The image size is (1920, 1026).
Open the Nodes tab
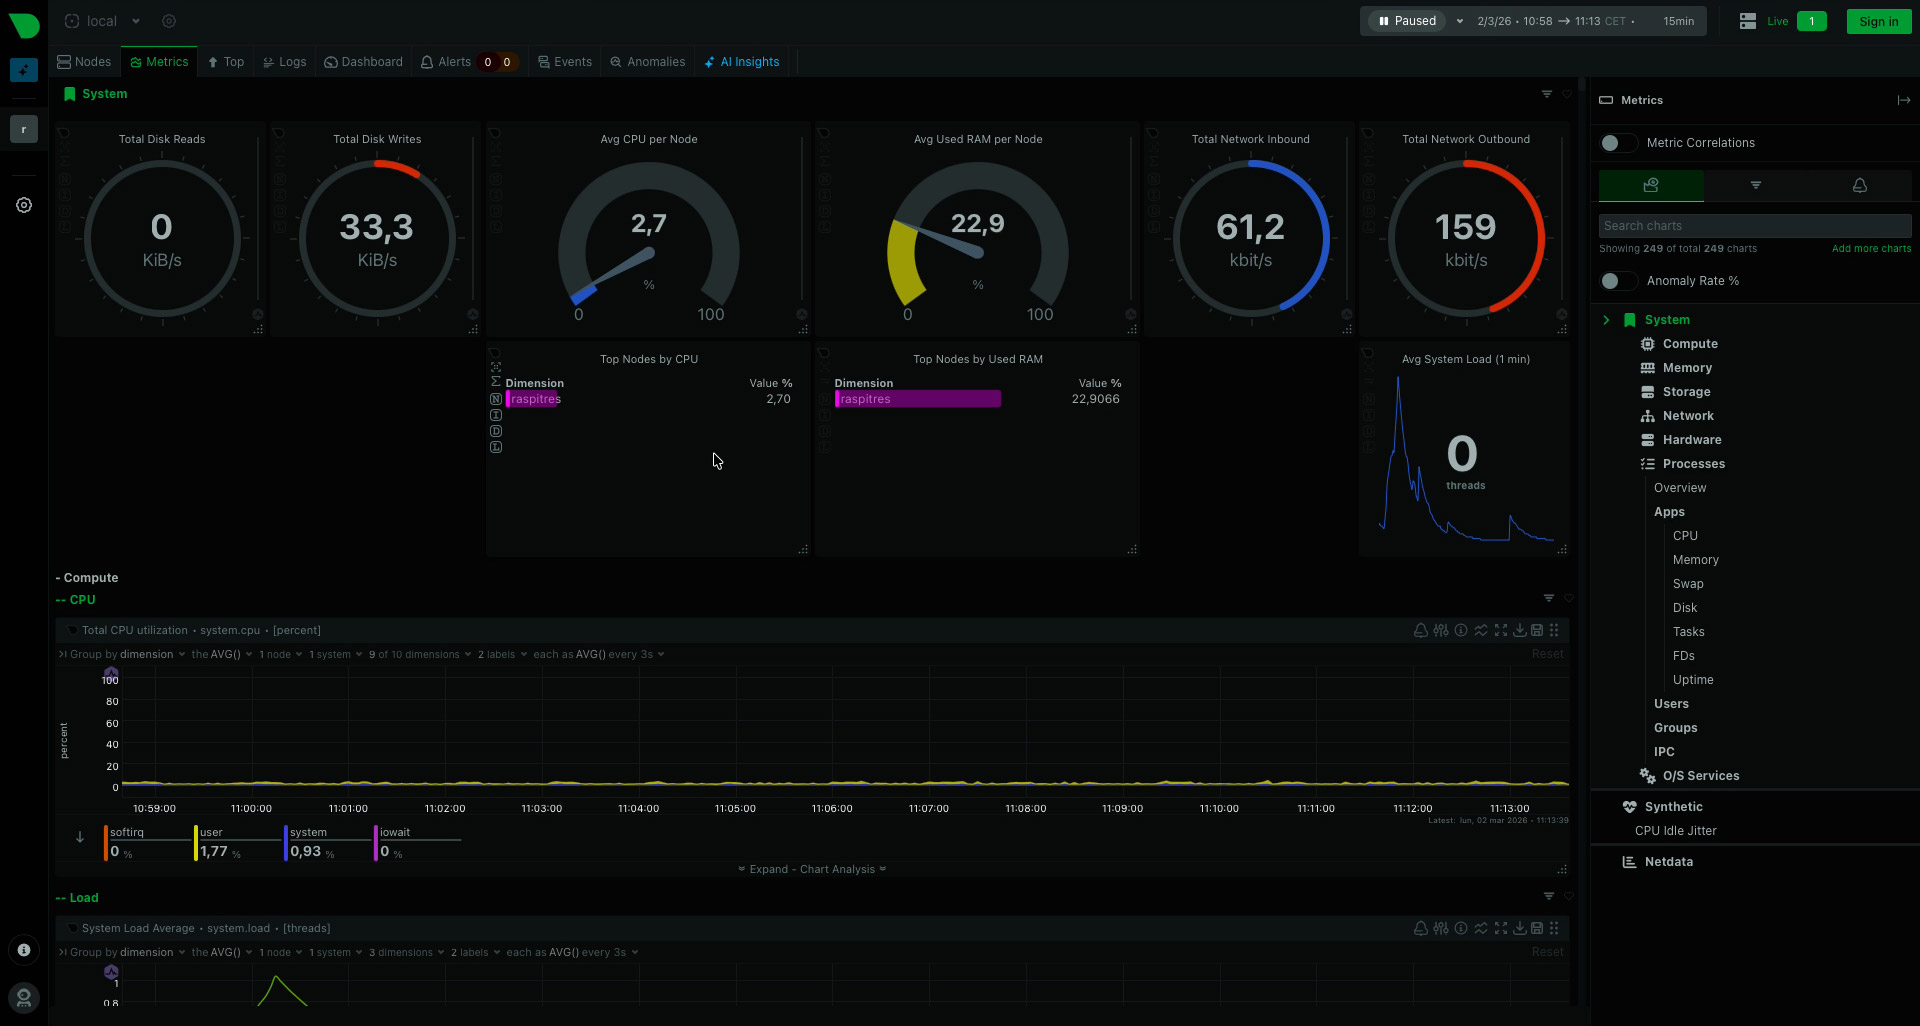click(x=84, y=61)
